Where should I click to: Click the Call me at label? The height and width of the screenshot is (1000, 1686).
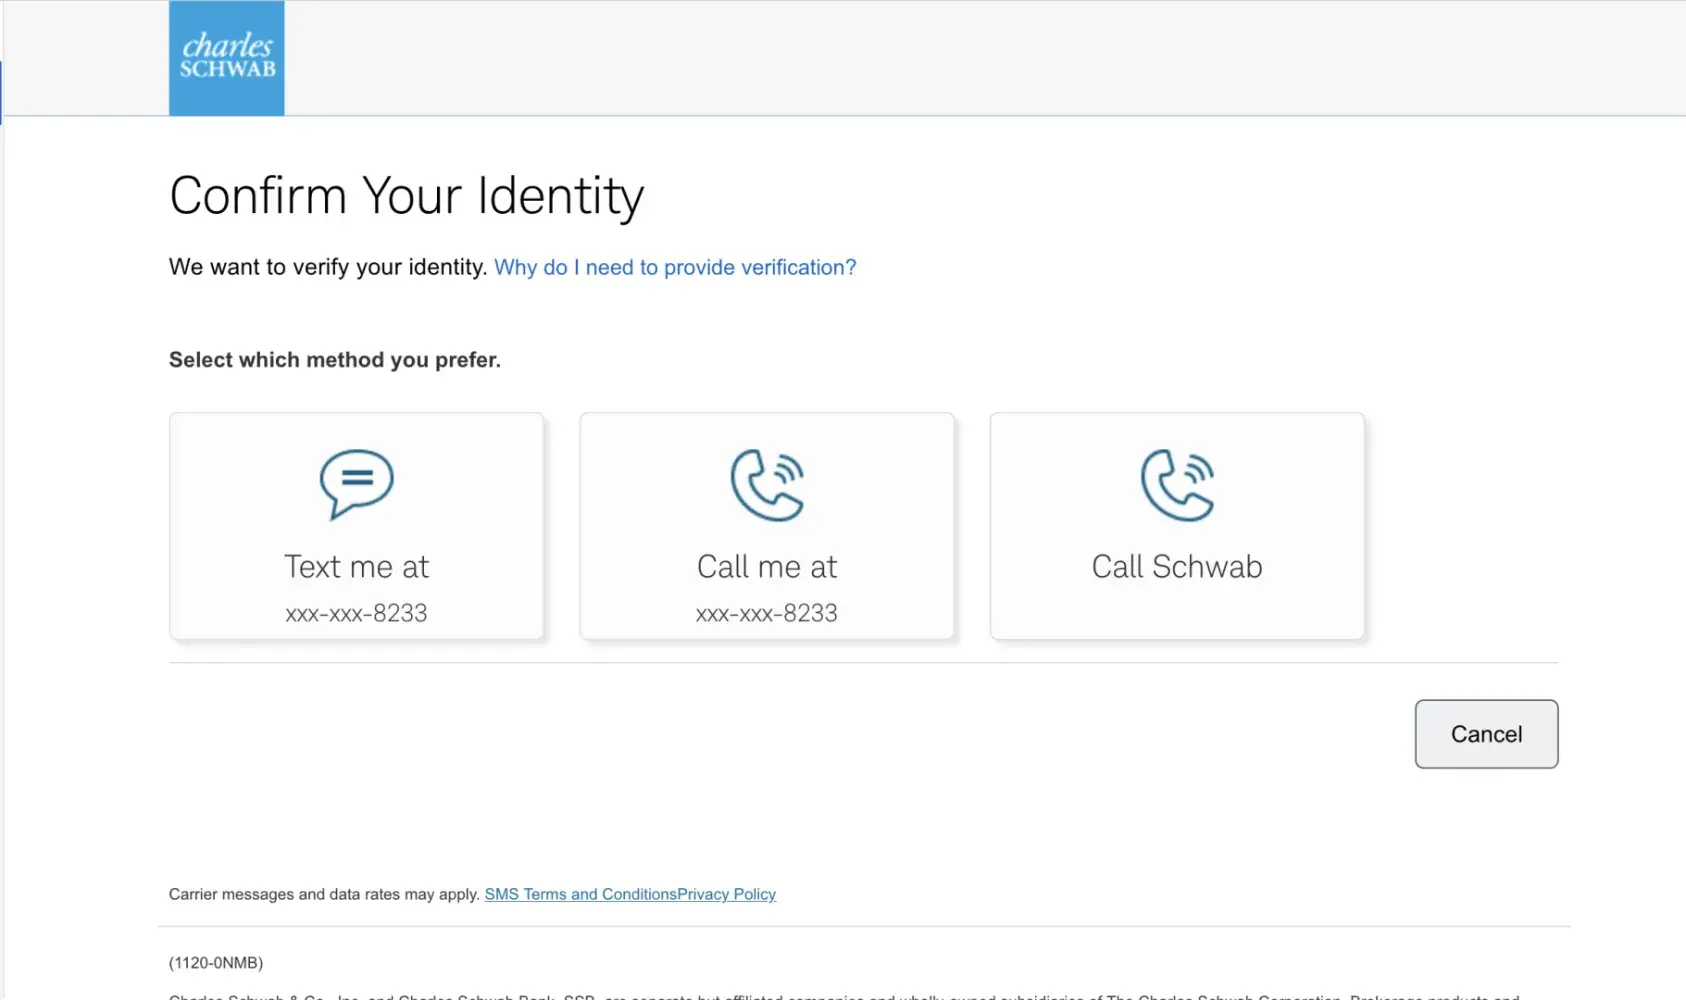767,567
